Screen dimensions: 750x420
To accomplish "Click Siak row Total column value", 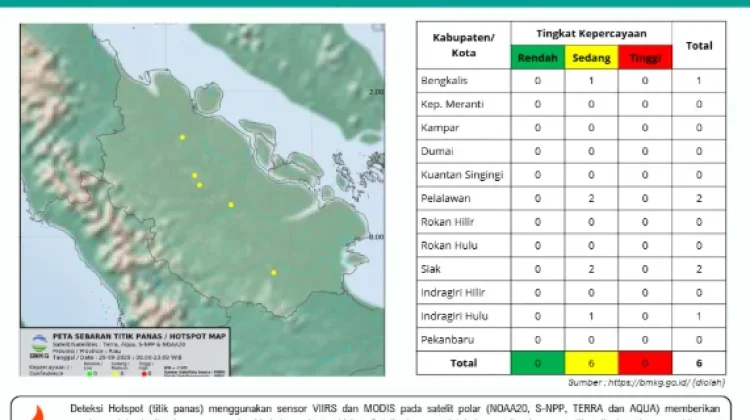I will click(x=699, y=269).
